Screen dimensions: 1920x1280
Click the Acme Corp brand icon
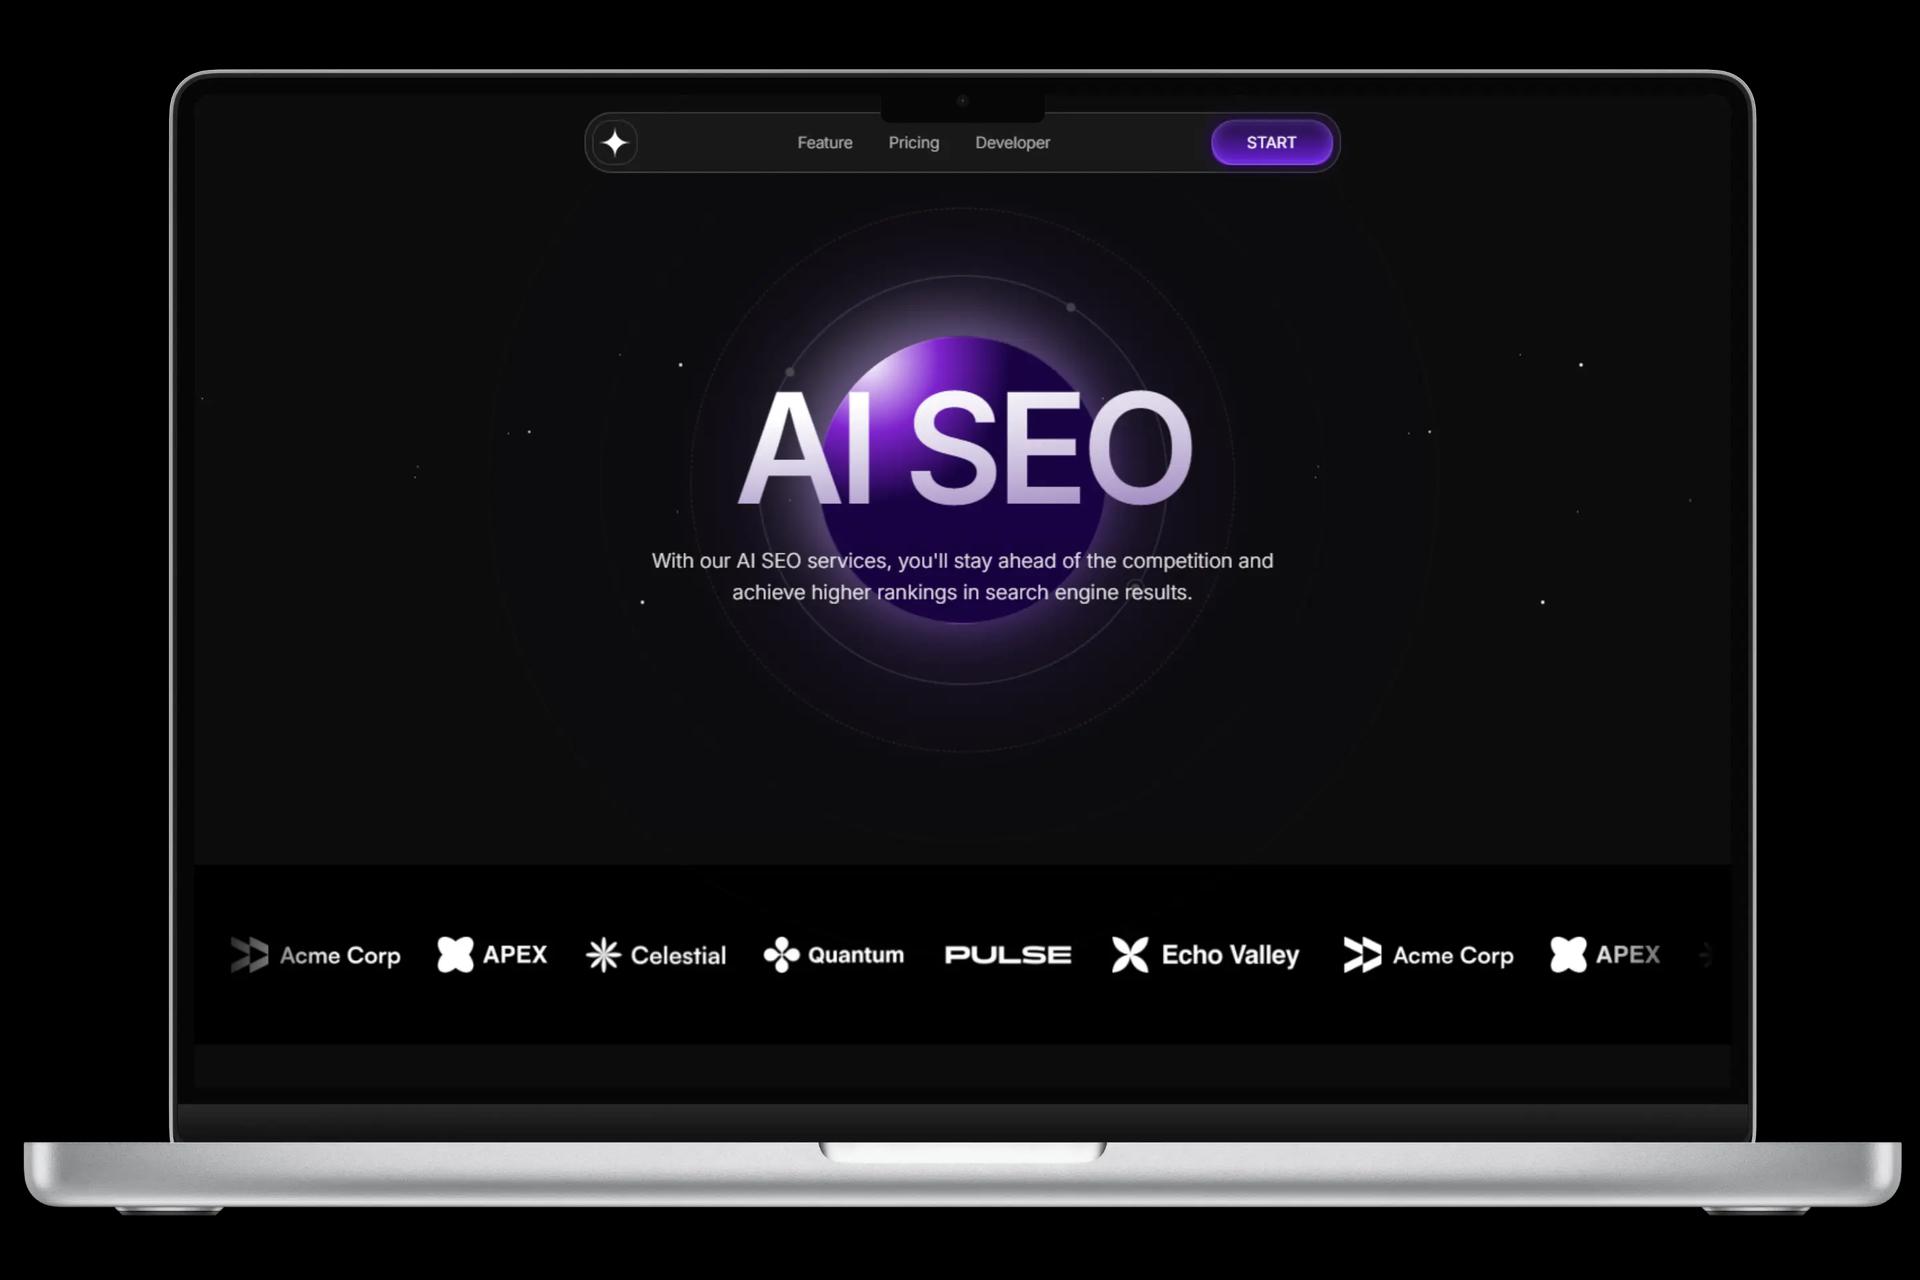(247, 954)
